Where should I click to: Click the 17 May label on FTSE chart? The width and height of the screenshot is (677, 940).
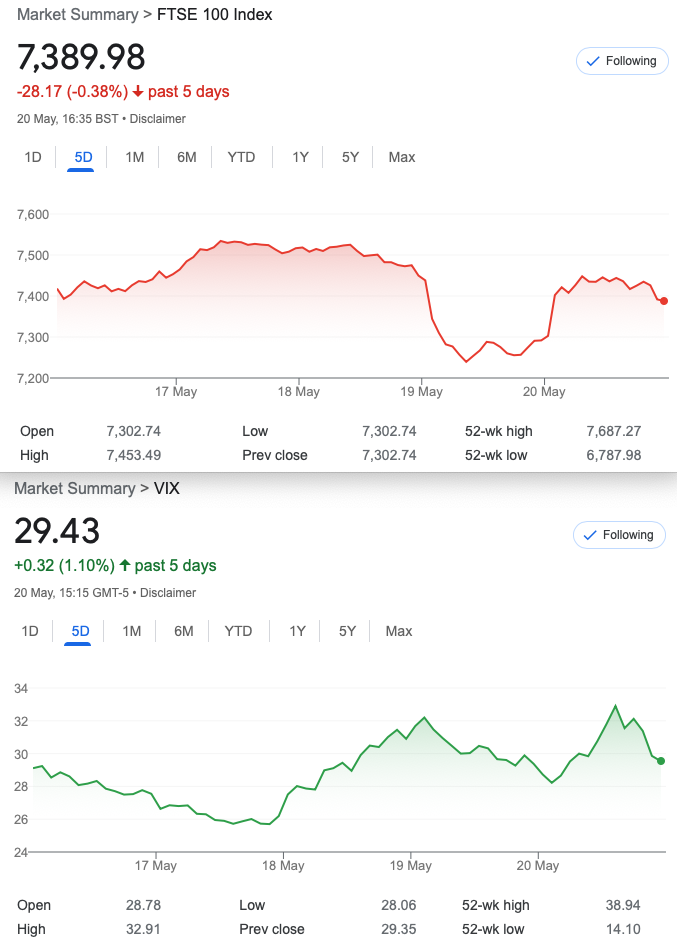click(176, 392)
